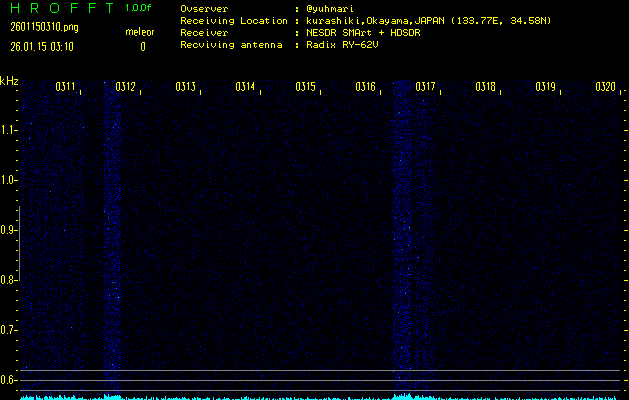
Task: Click the 1.1 kHz axis label
Action: tap(7, 130)
